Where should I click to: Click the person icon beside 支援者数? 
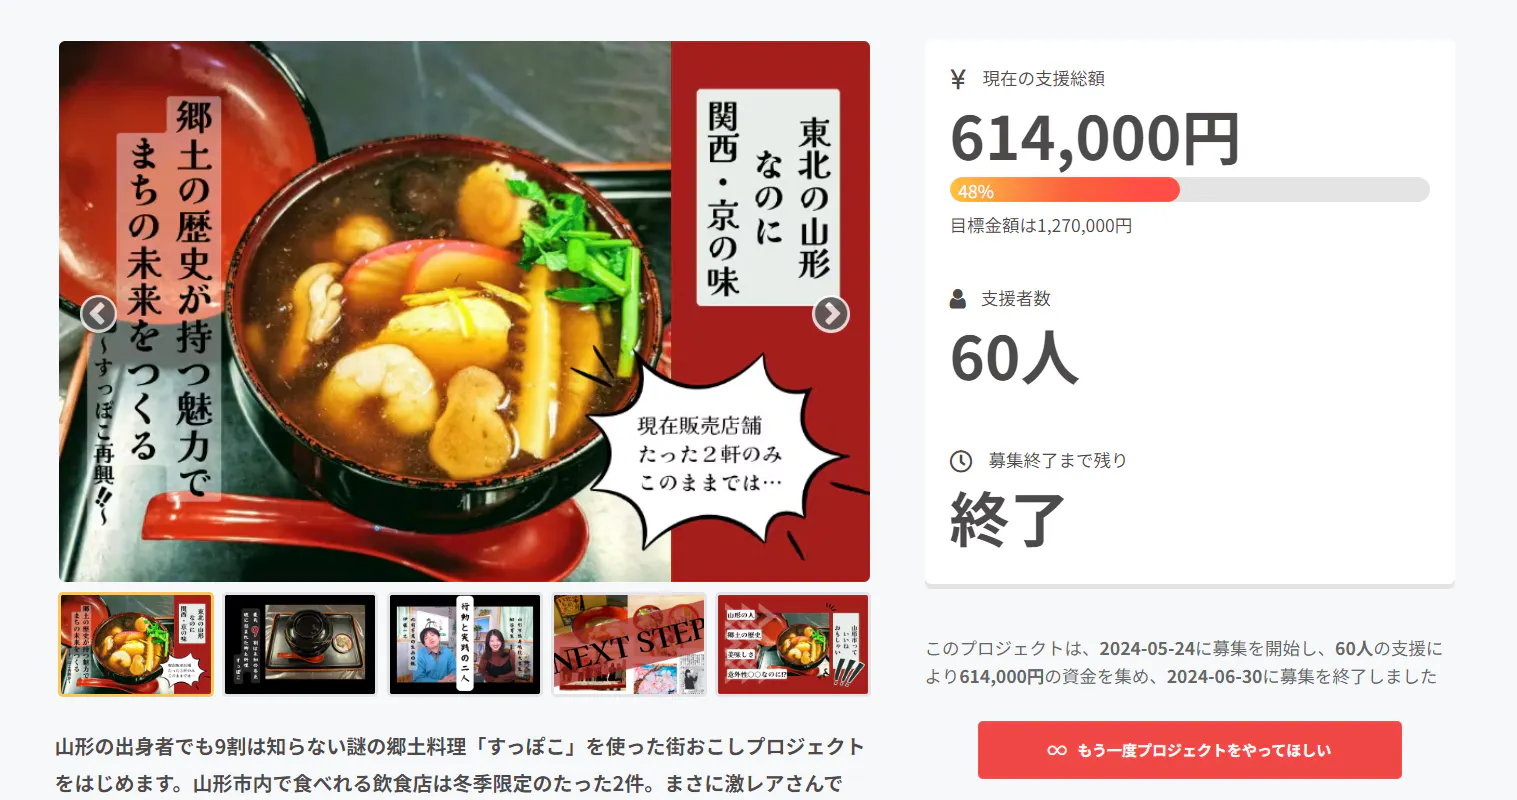point(958,298)
